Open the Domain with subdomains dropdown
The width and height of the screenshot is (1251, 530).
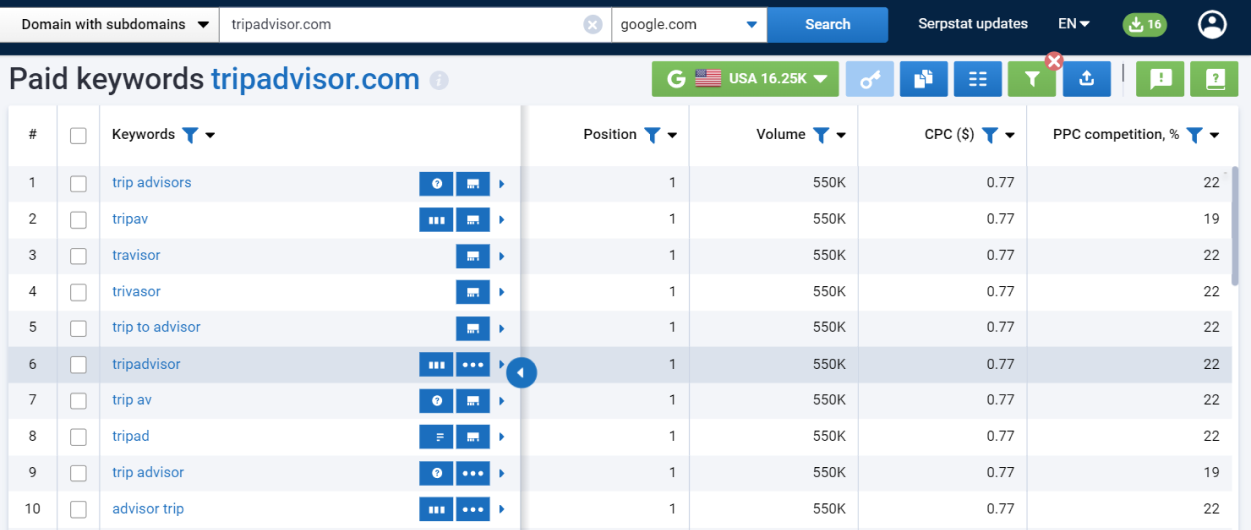pos(109,24)
